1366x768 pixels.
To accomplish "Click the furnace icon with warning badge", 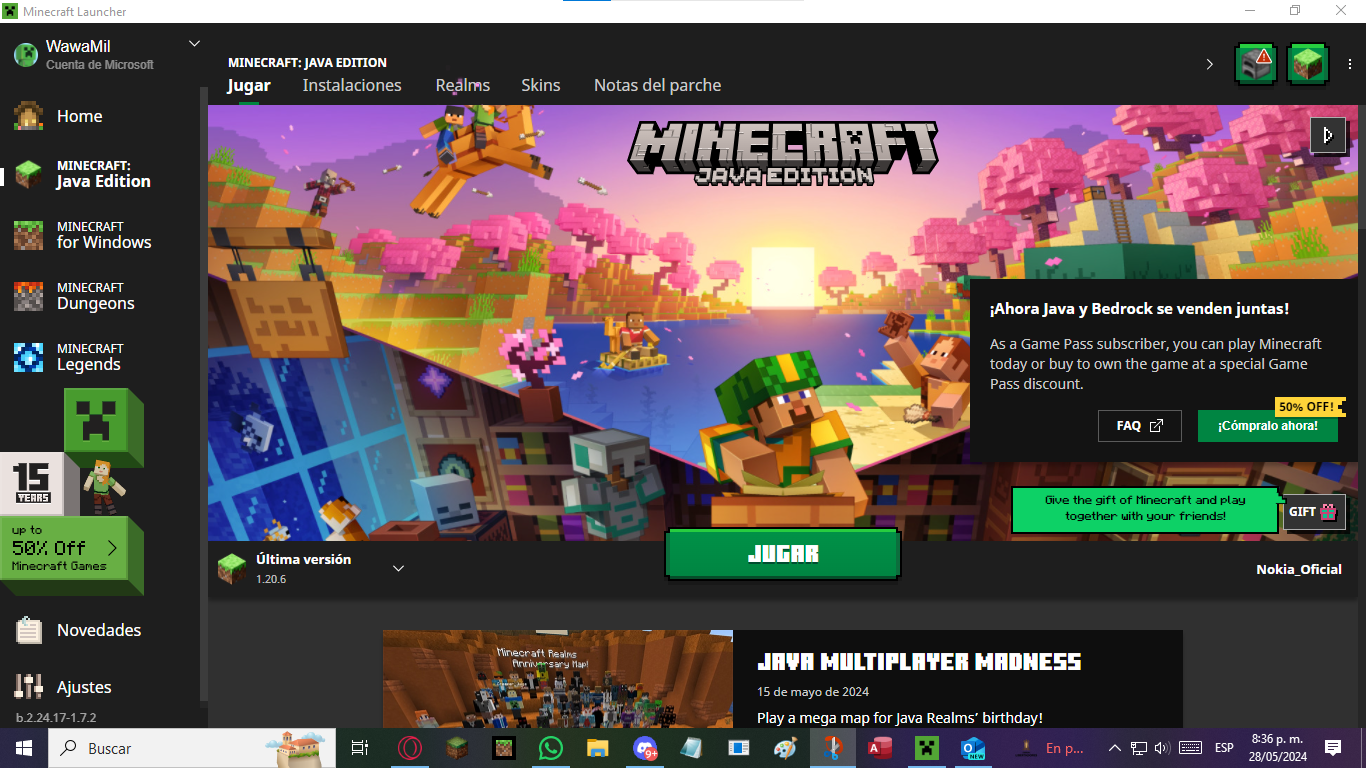I will coord(1255,64).
